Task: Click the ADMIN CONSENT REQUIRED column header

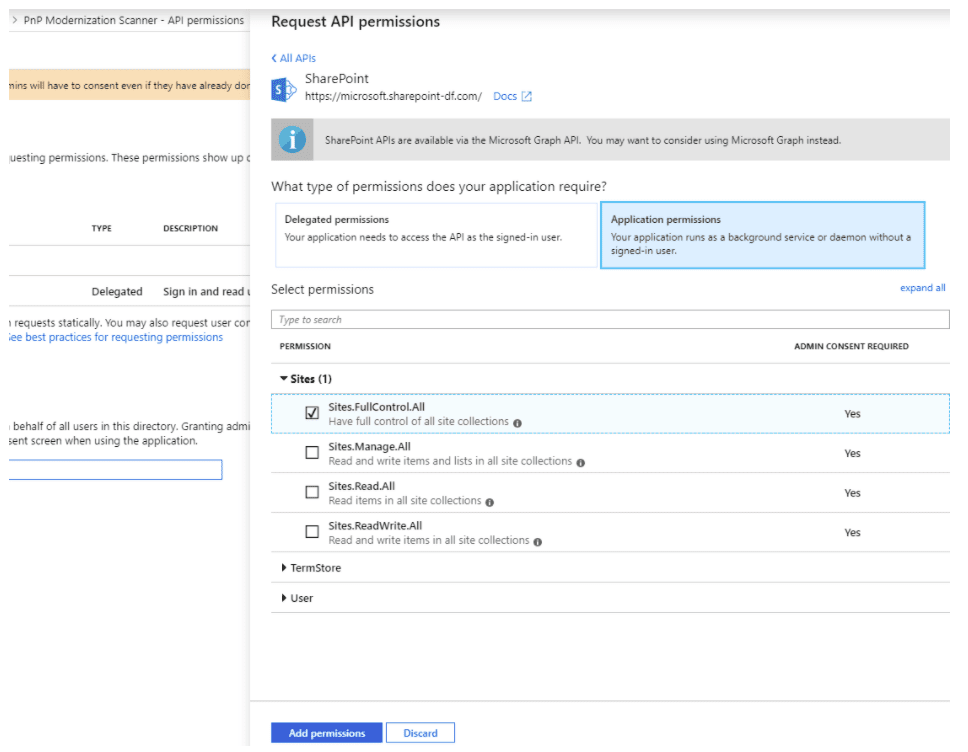Action: (x=851, y=346)
